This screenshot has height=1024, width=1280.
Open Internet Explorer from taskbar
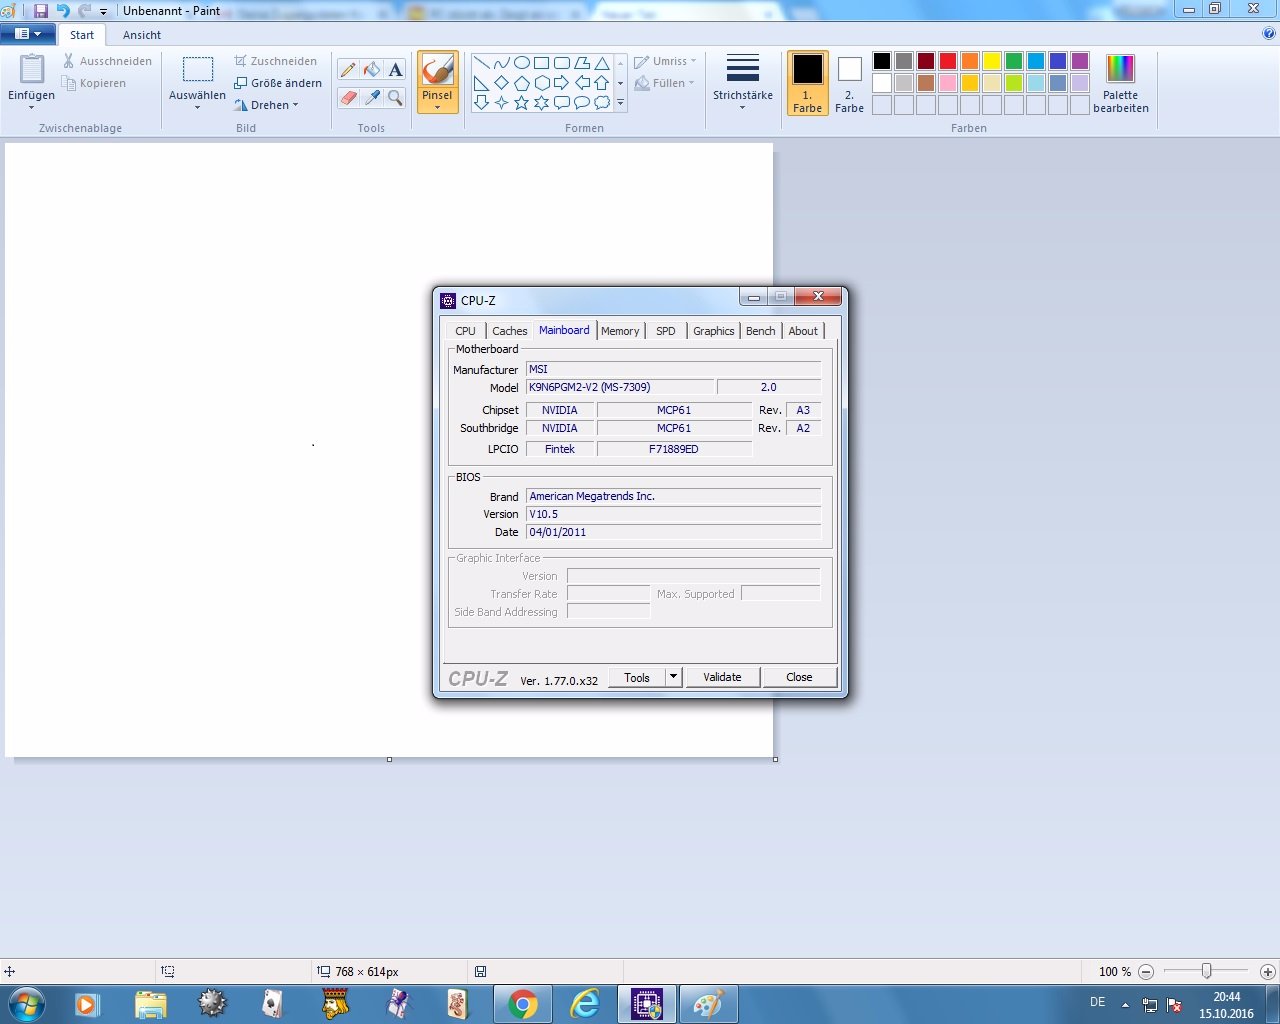[x=585, y=1003]
